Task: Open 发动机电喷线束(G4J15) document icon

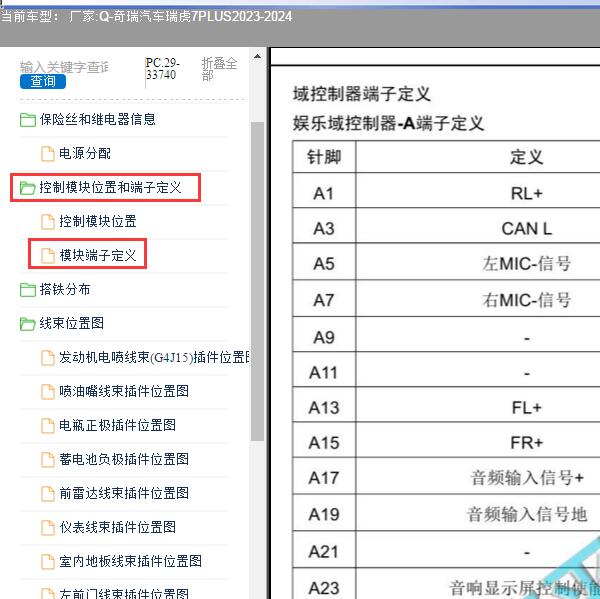Action: [x=47, y=358]
